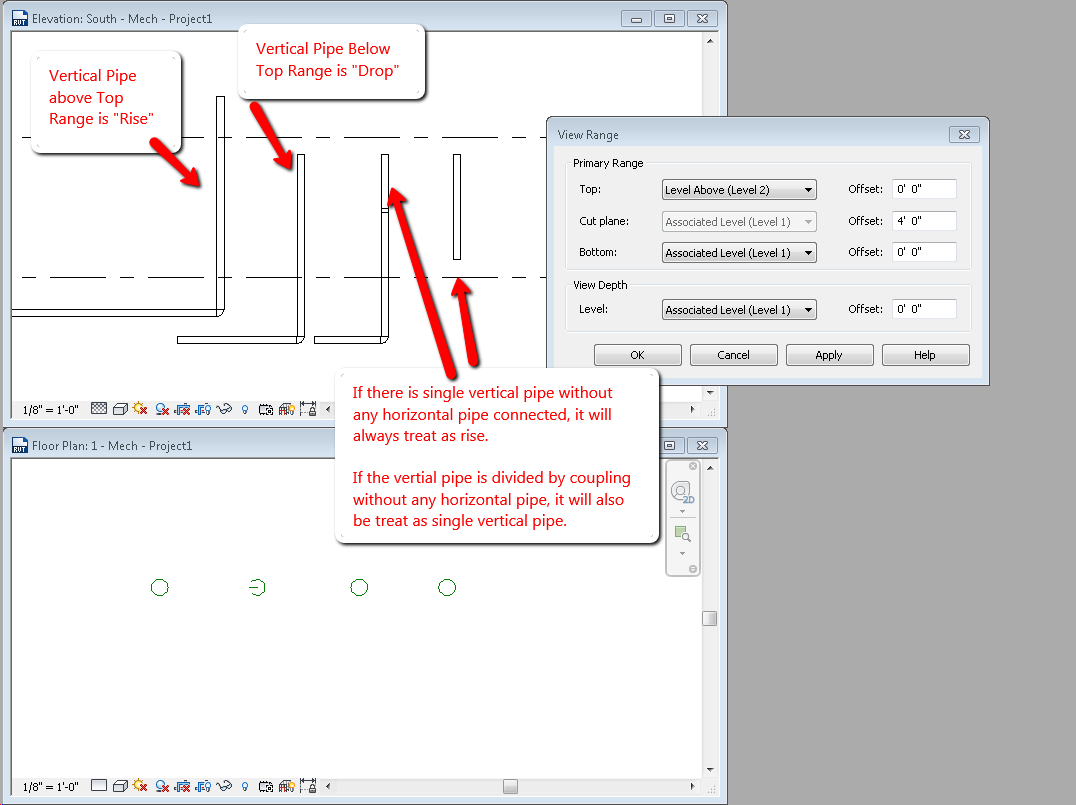Maximize the Elevation South window
Viewport: 1076px width, 805px height.
click(669, 19)
